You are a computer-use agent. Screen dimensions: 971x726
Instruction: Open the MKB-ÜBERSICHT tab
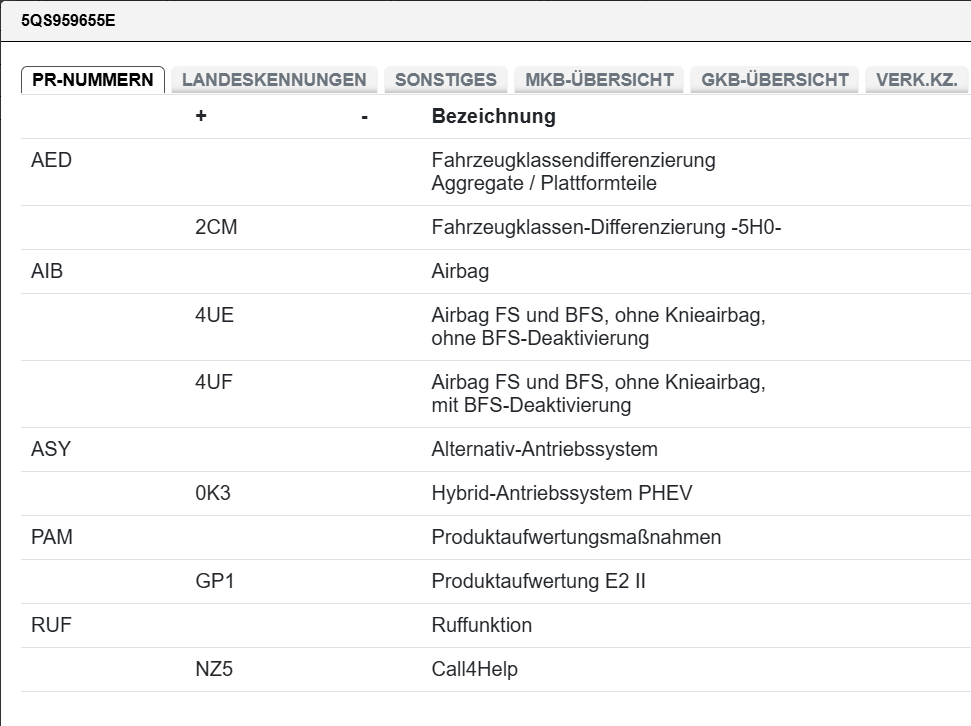click(599, 80)
